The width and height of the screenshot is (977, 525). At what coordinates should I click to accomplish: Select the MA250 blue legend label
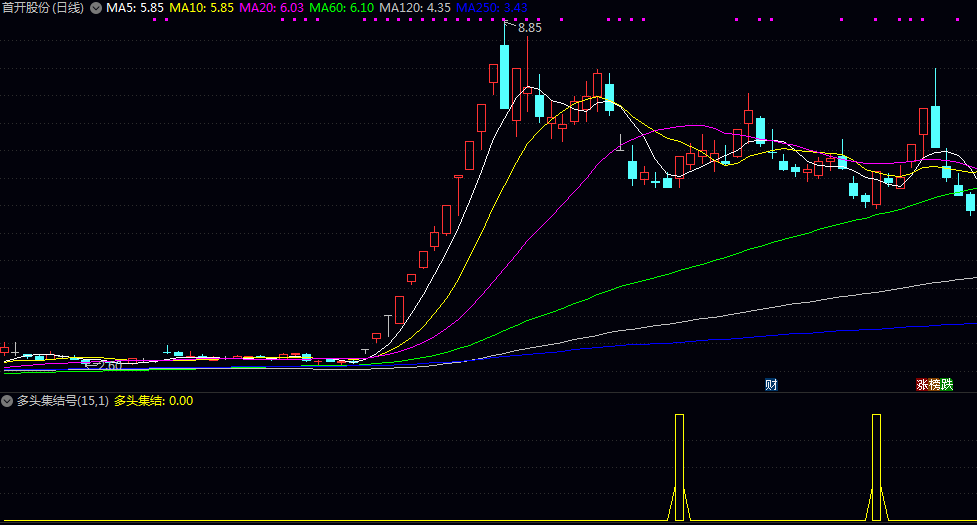(x=491, y=8)
